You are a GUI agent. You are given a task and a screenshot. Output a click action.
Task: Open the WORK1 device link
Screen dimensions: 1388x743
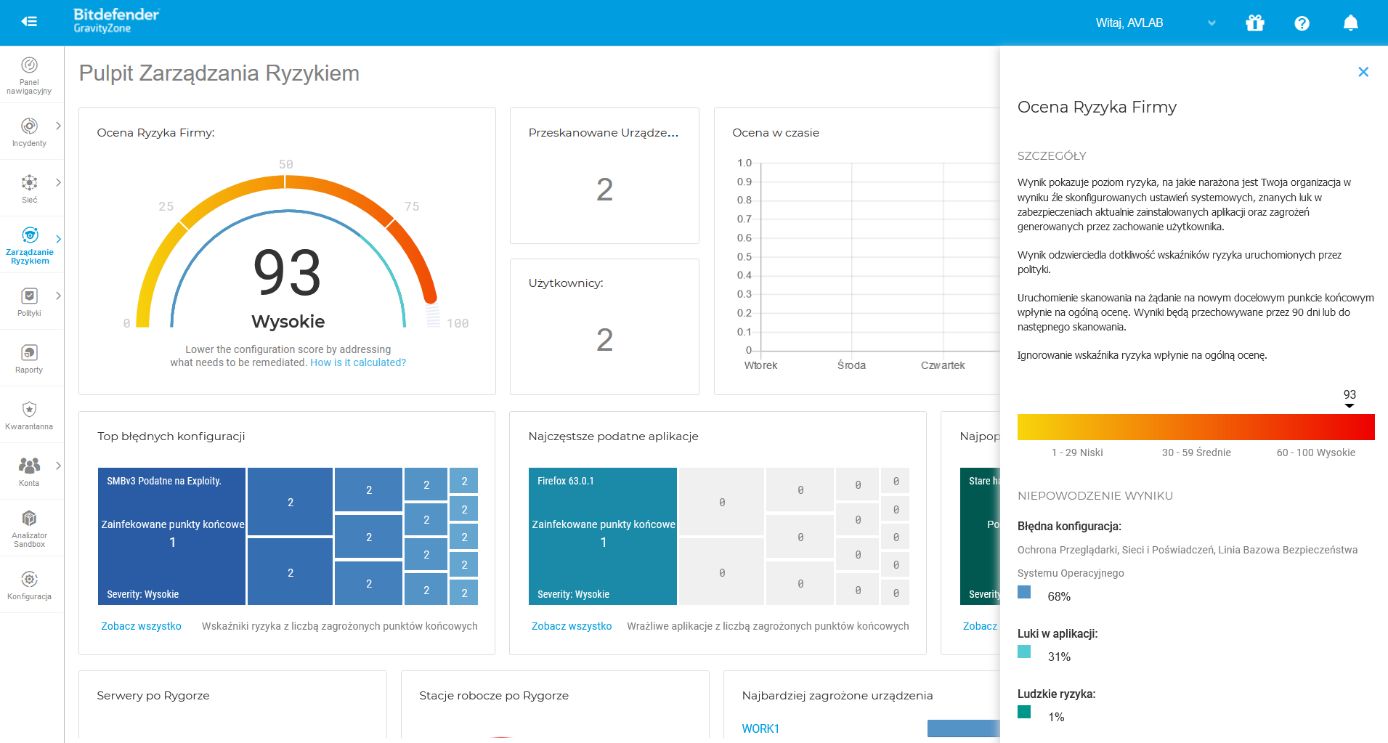[760, 729]
